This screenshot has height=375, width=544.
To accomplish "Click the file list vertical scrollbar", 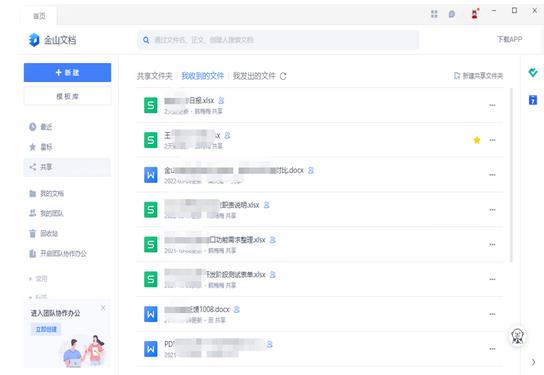I will [511, 175].
